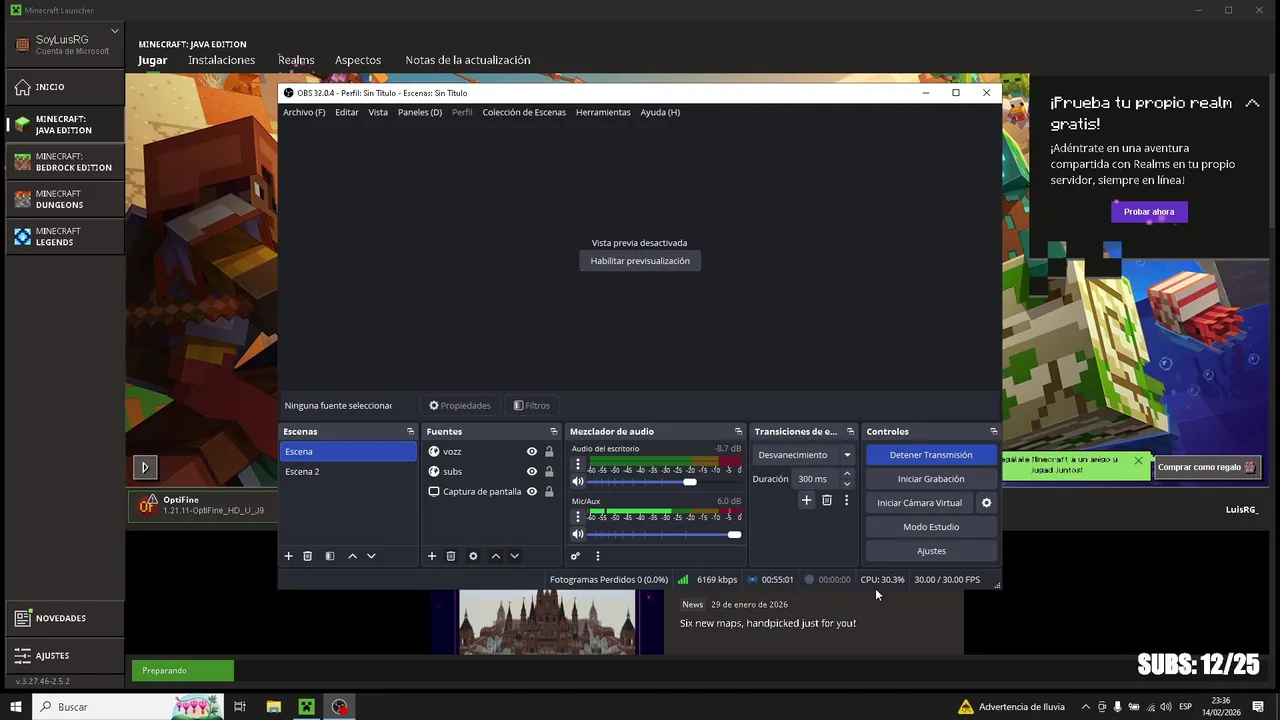Open Editar menu in OBS
Screen dimensions: 1280x720
(347, 112)
